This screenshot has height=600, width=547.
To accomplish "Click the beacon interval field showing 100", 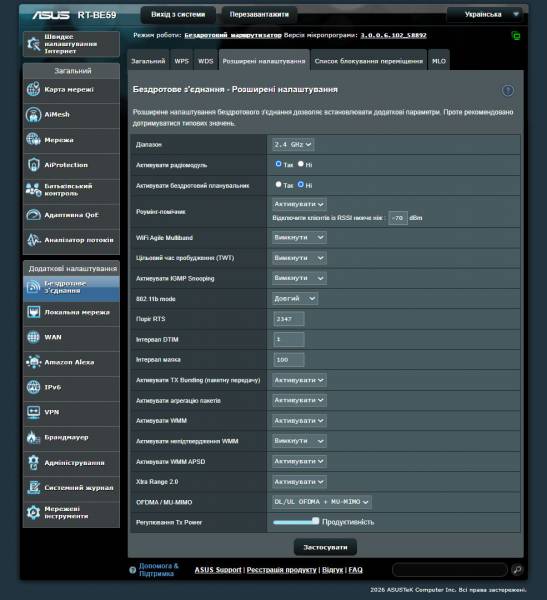I will tap(289, 360).
